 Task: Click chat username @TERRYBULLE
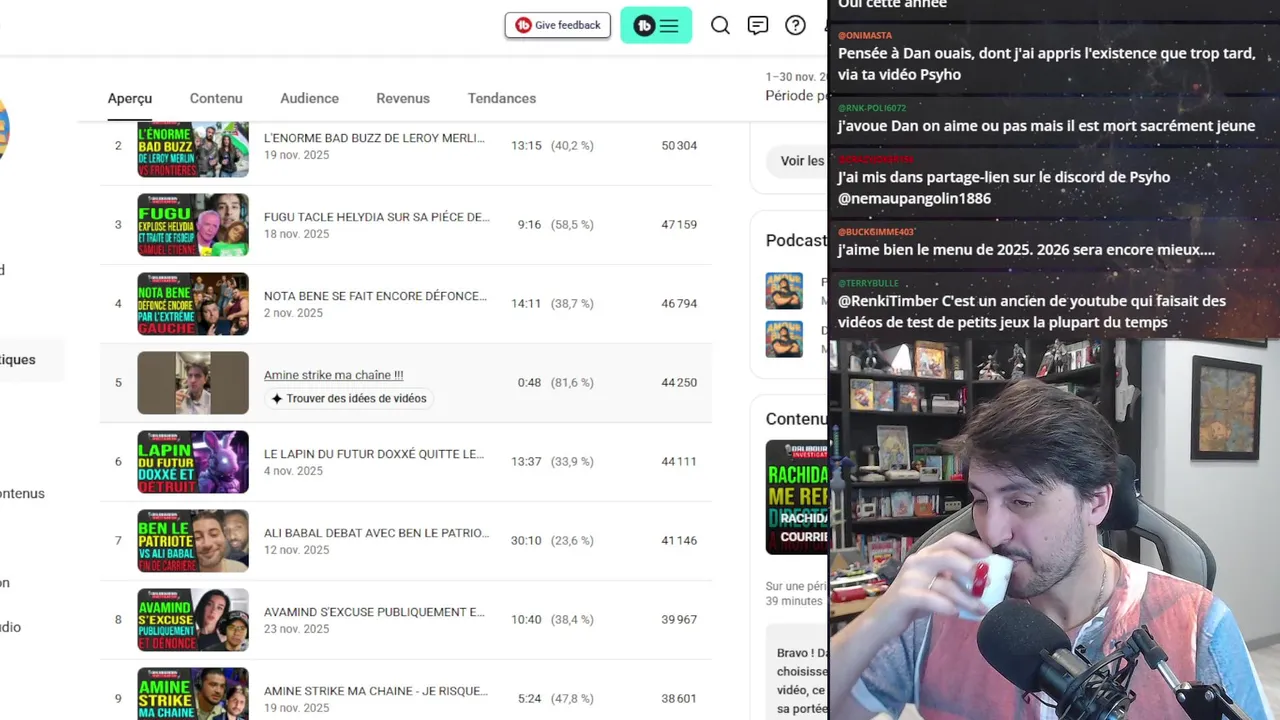(x=868, y=283)
